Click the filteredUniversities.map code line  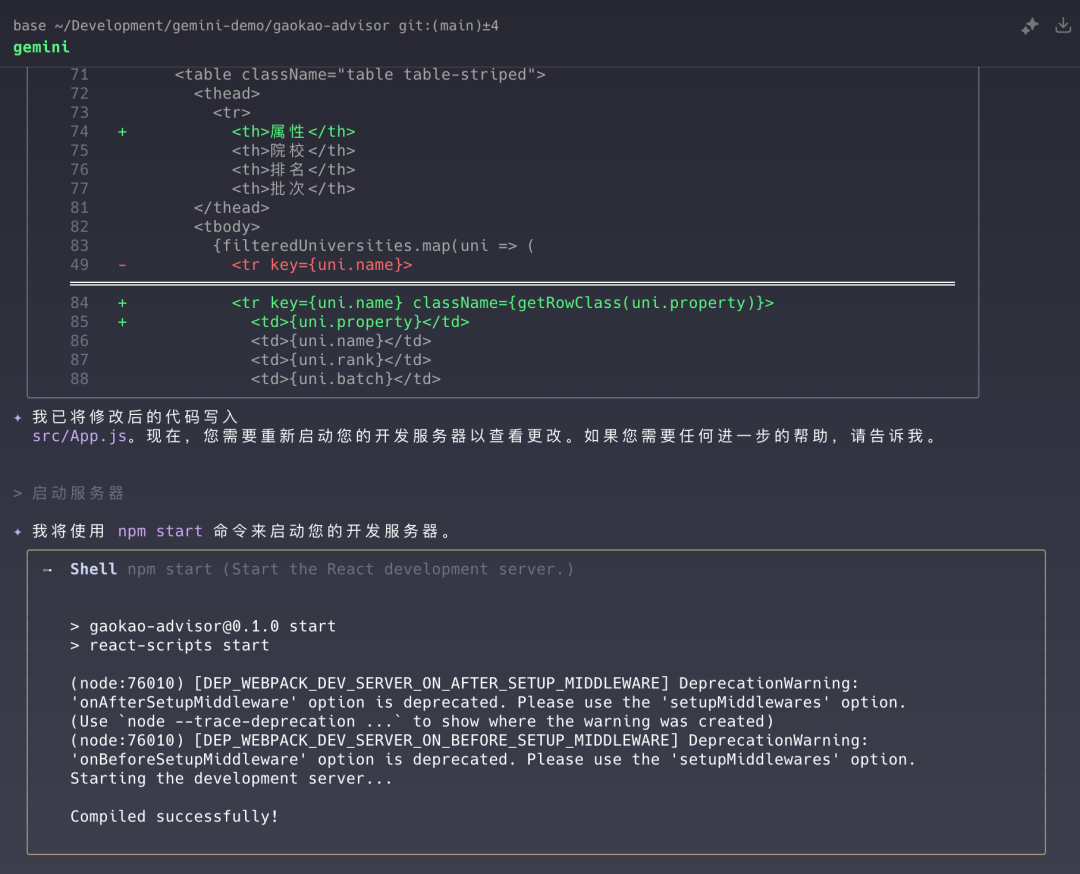click(x=374, y=246)
